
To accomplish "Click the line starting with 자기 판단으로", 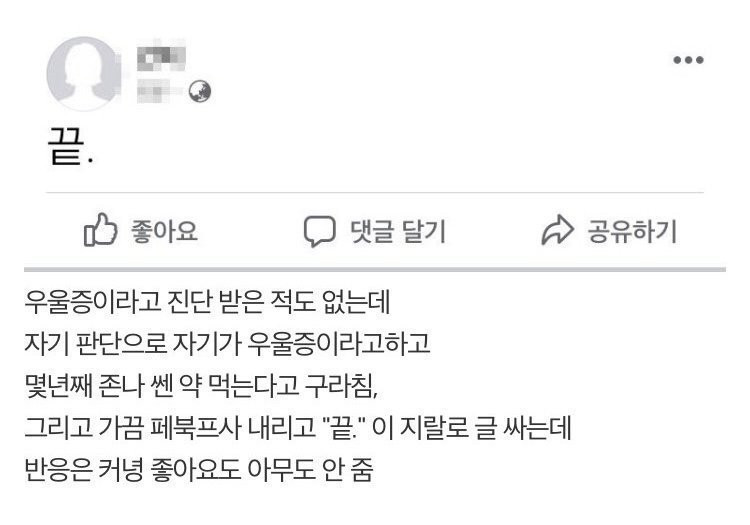I will click(228, 343).
